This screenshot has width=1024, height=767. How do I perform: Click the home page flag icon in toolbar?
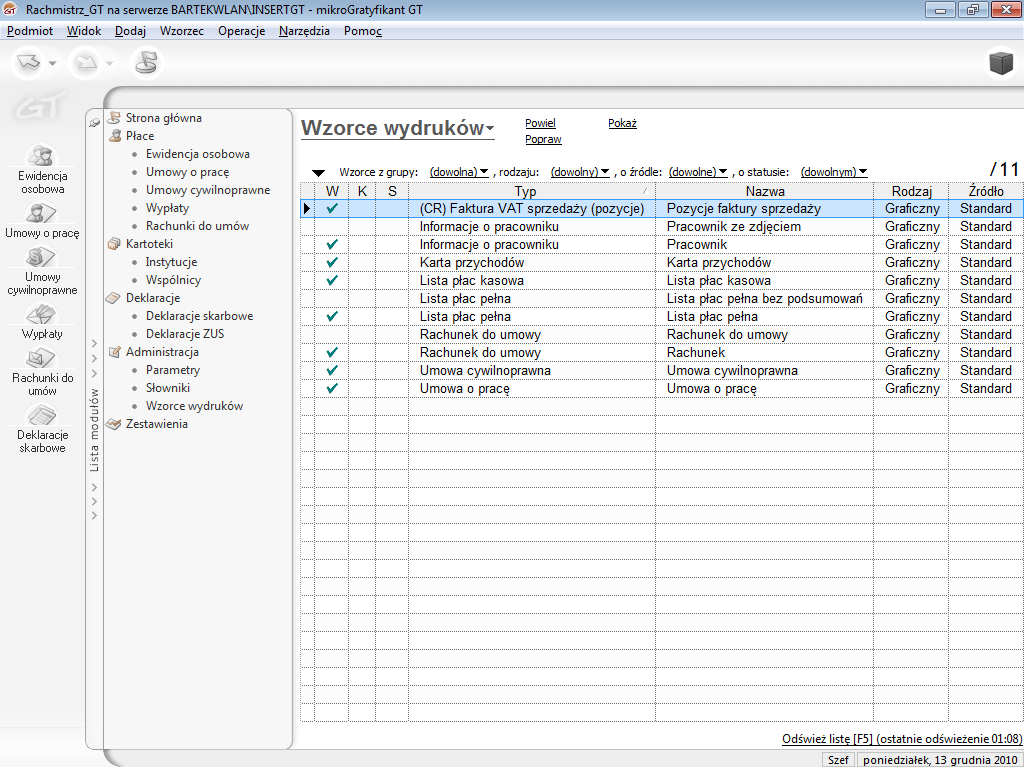pyautogui.click(x=146, y=63)
